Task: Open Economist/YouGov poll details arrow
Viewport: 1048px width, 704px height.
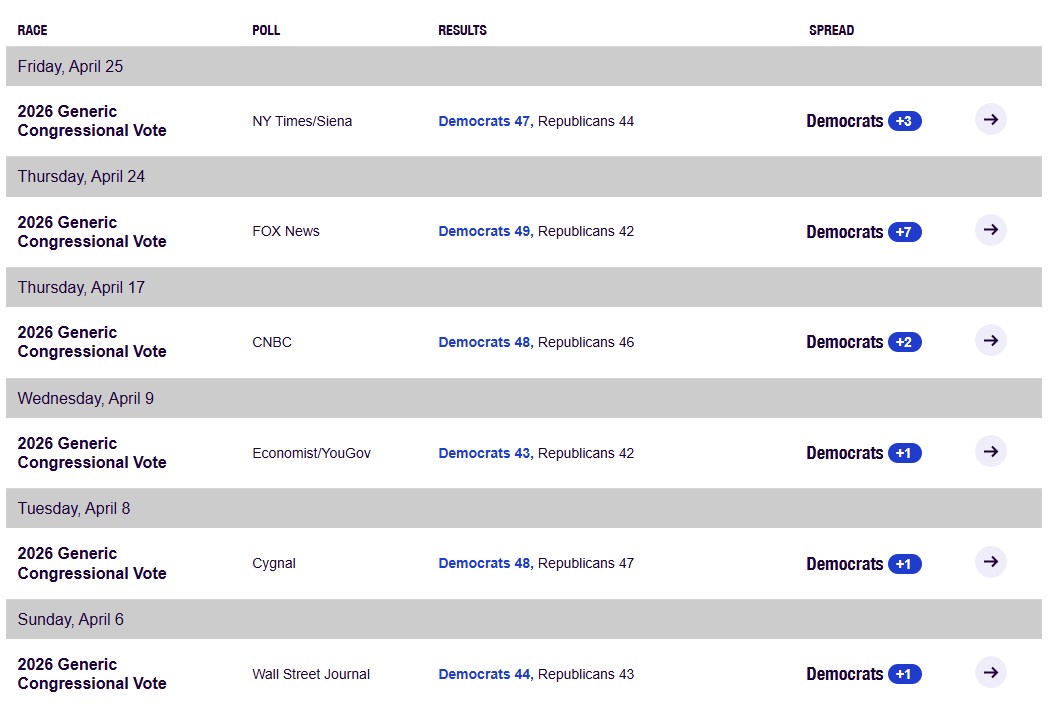Action: pos(991,451)
